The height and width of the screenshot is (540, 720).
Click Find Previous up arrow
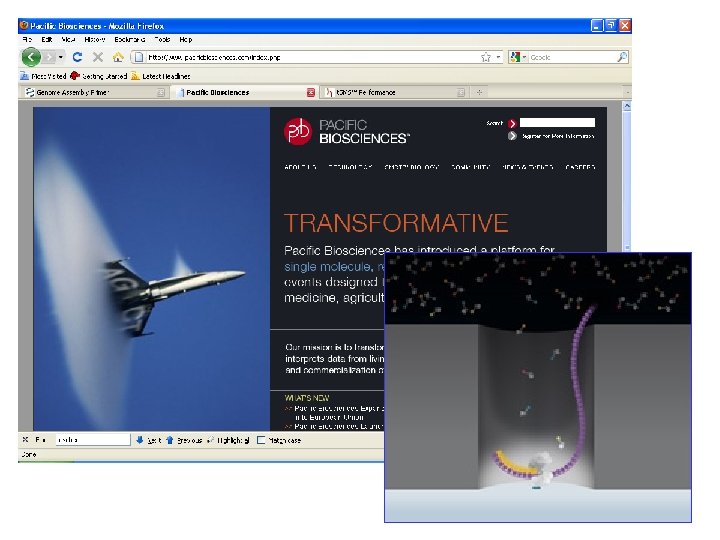coord(184,440)
